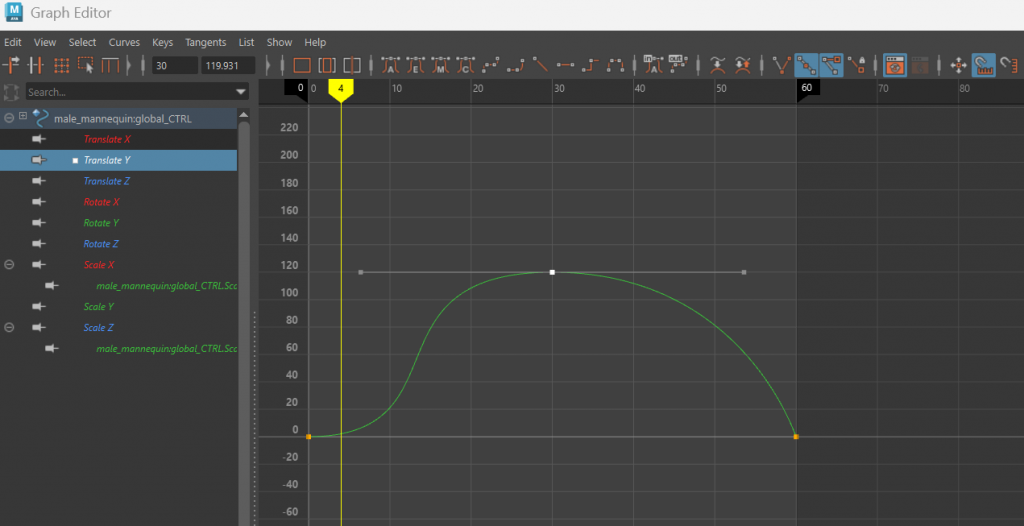Toggle Lock Tangent Length
This screenshot has width=1024, height=526.
[x=856, y=65]
